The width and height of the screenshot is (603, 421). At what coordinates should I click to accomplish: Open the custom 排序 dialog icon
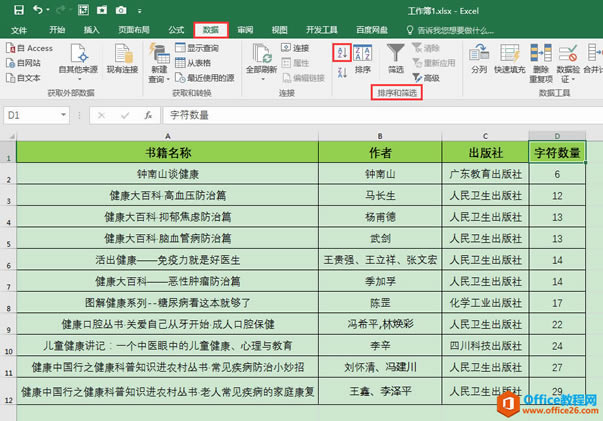click(x=362, y=58)
